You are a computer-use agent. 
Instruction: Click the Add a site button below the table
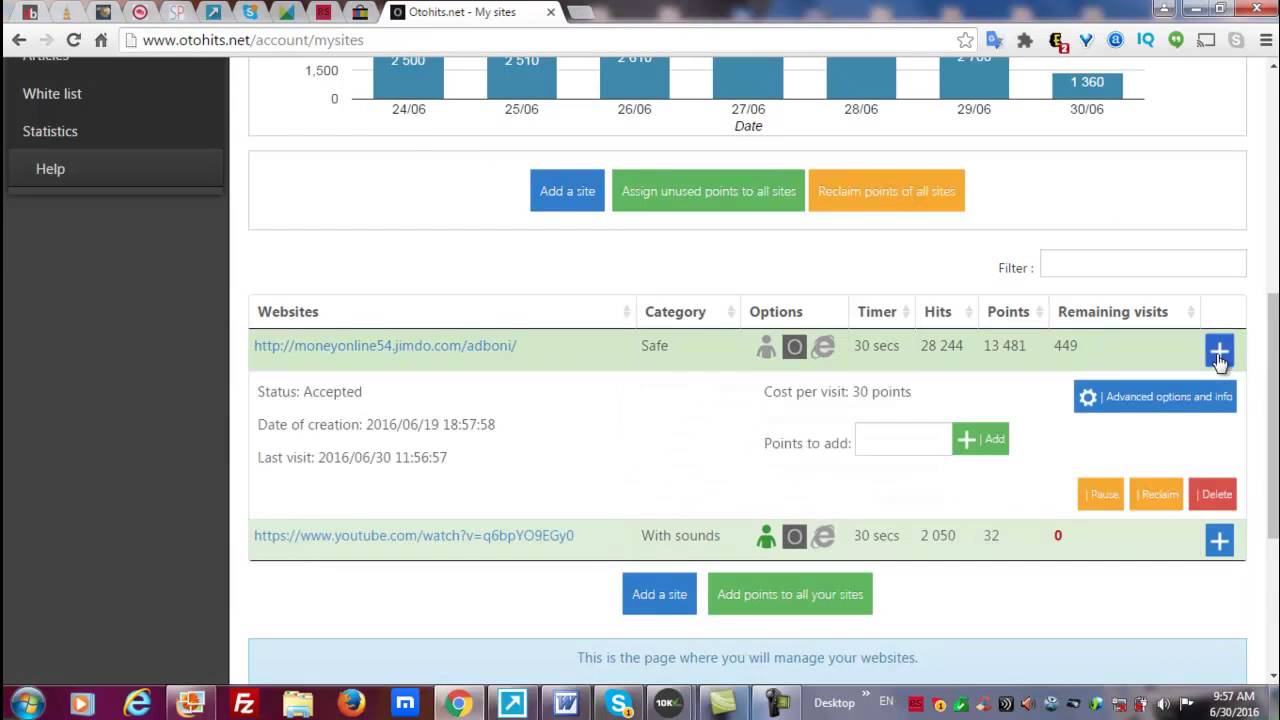[x=659, y=594]
